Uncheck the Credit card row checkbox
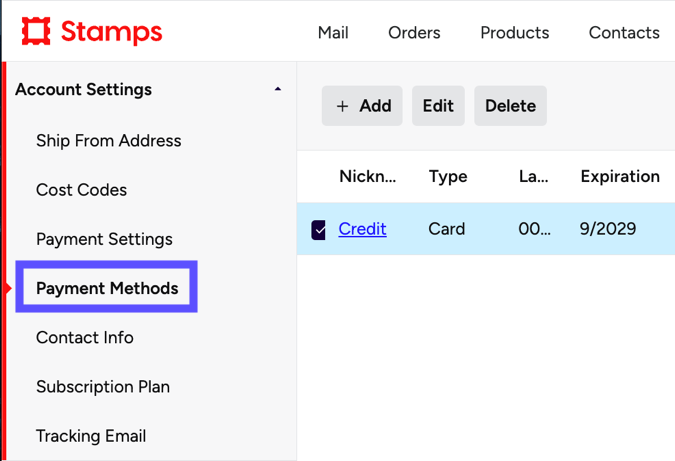 coord(319,230)
